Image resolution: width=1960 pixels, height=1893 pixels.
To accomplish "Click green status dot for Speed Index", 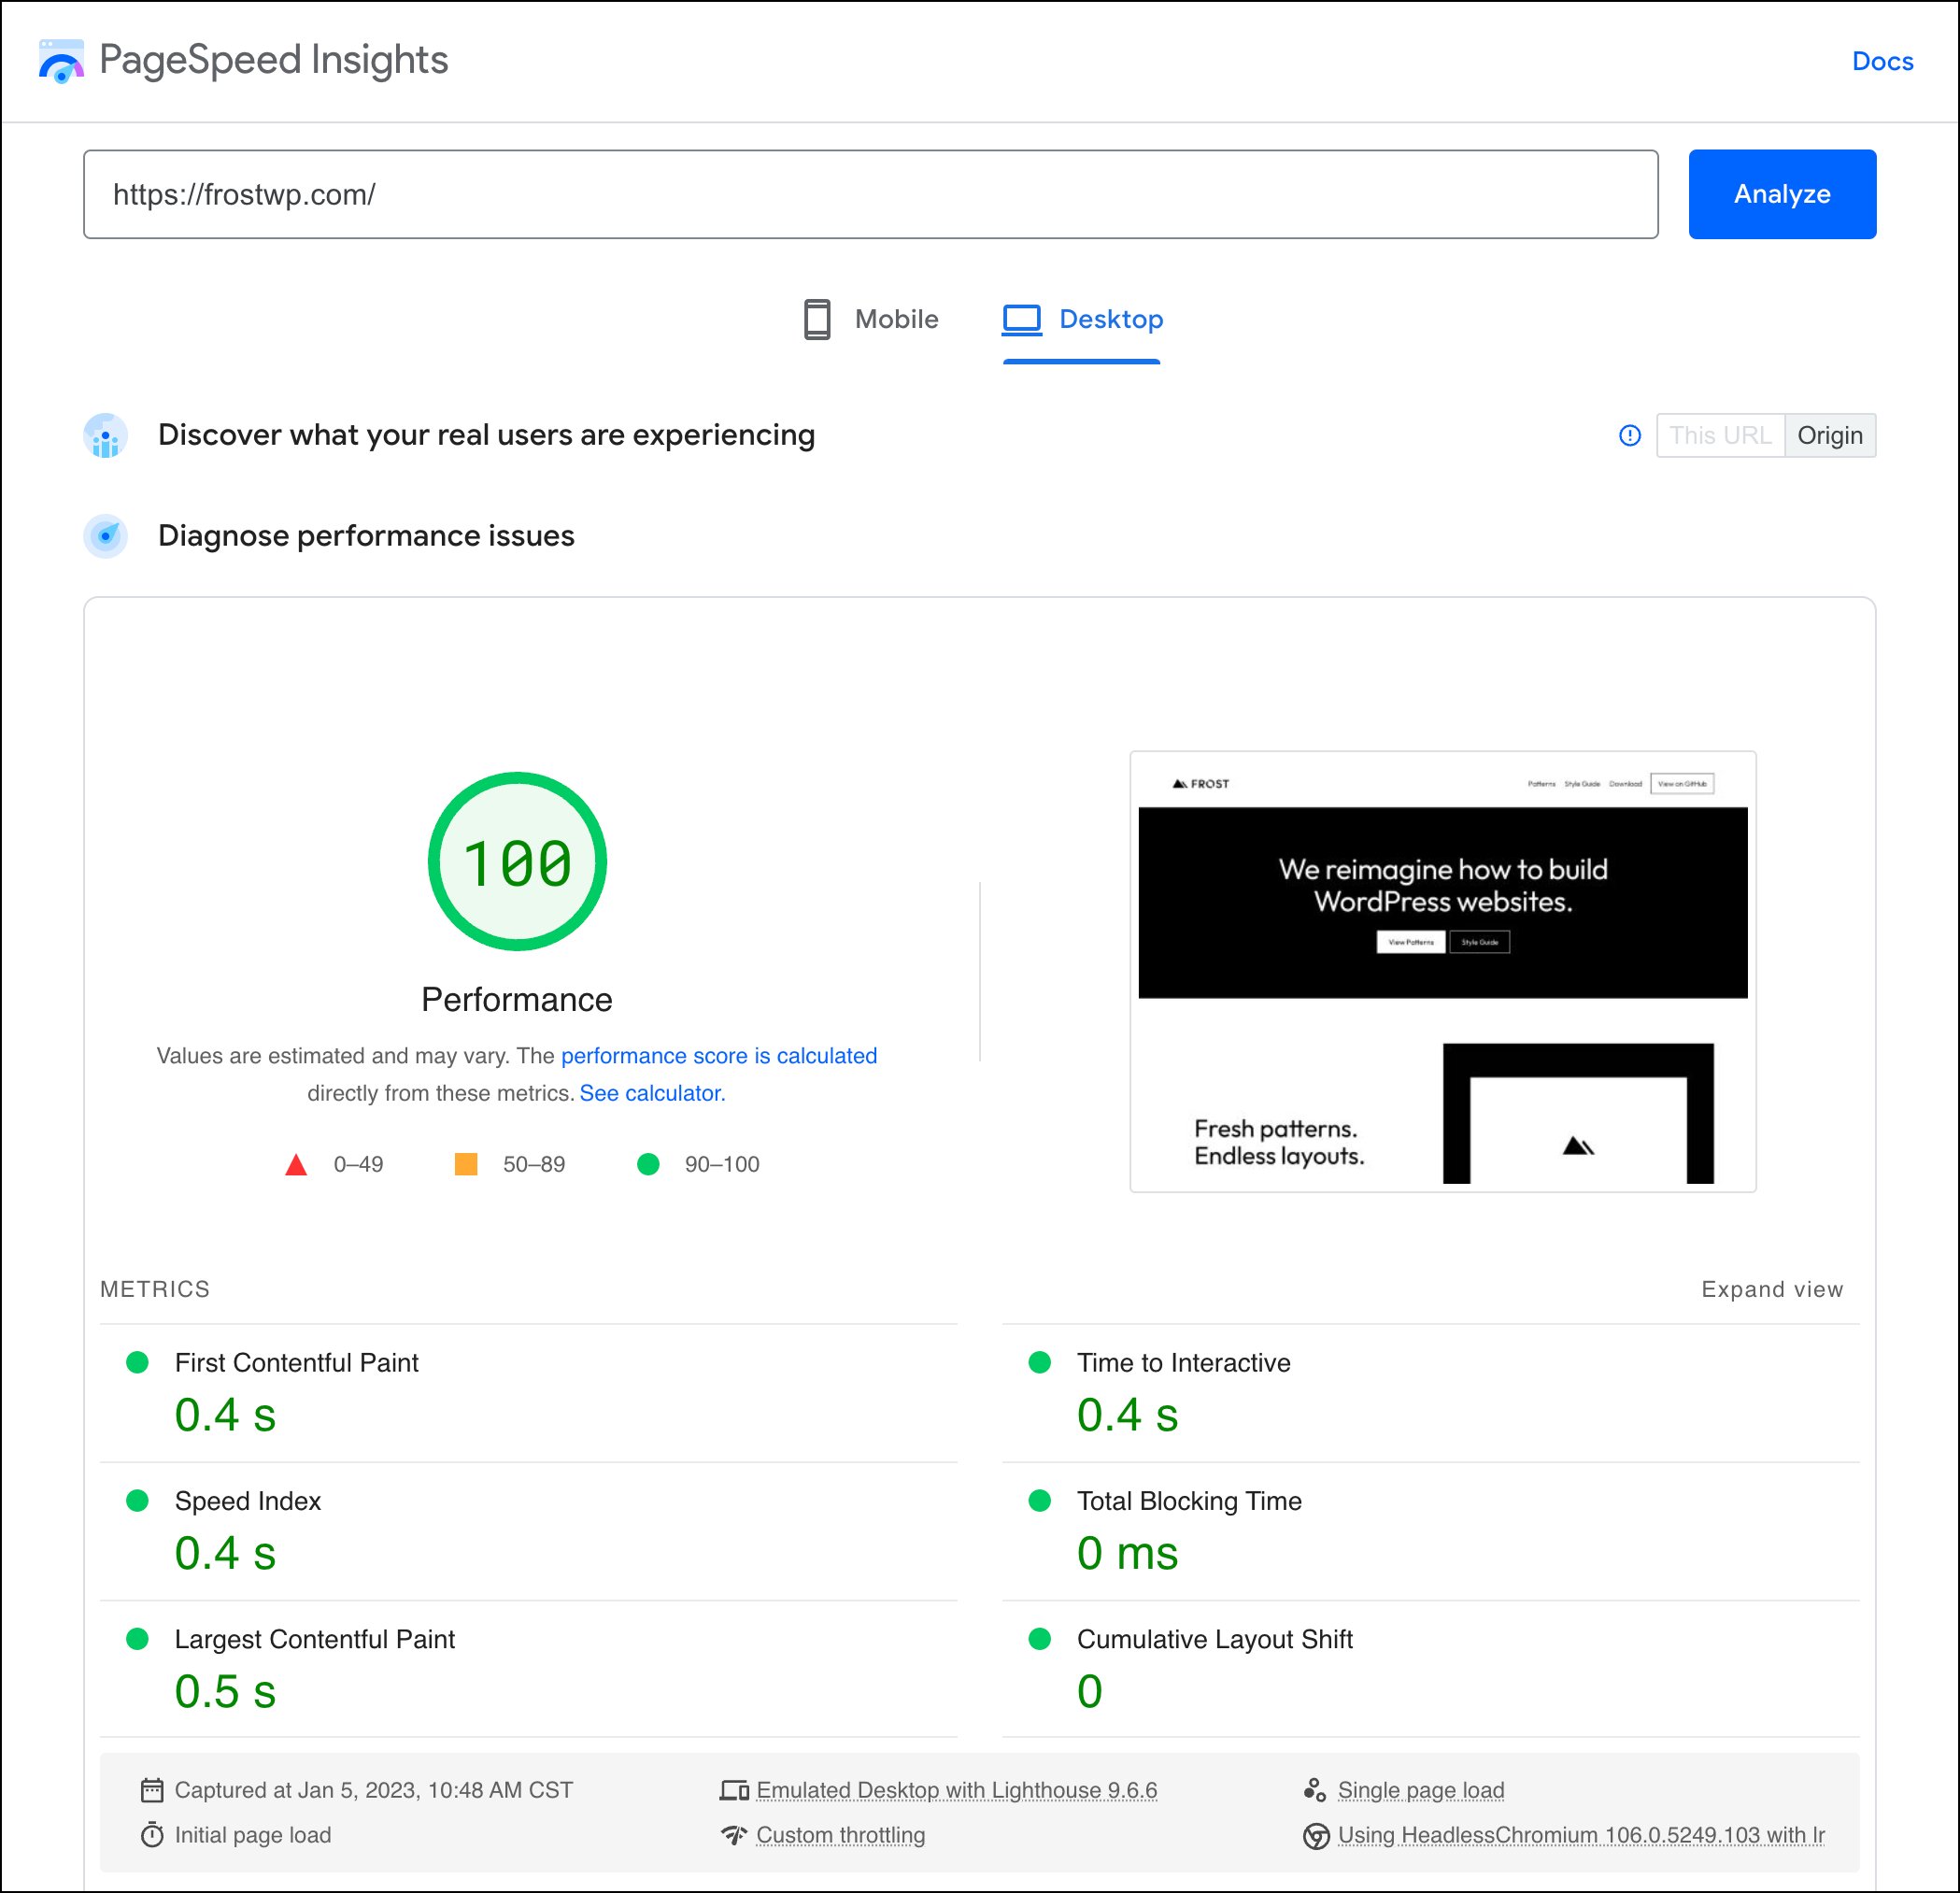I will pos(138,1500).
